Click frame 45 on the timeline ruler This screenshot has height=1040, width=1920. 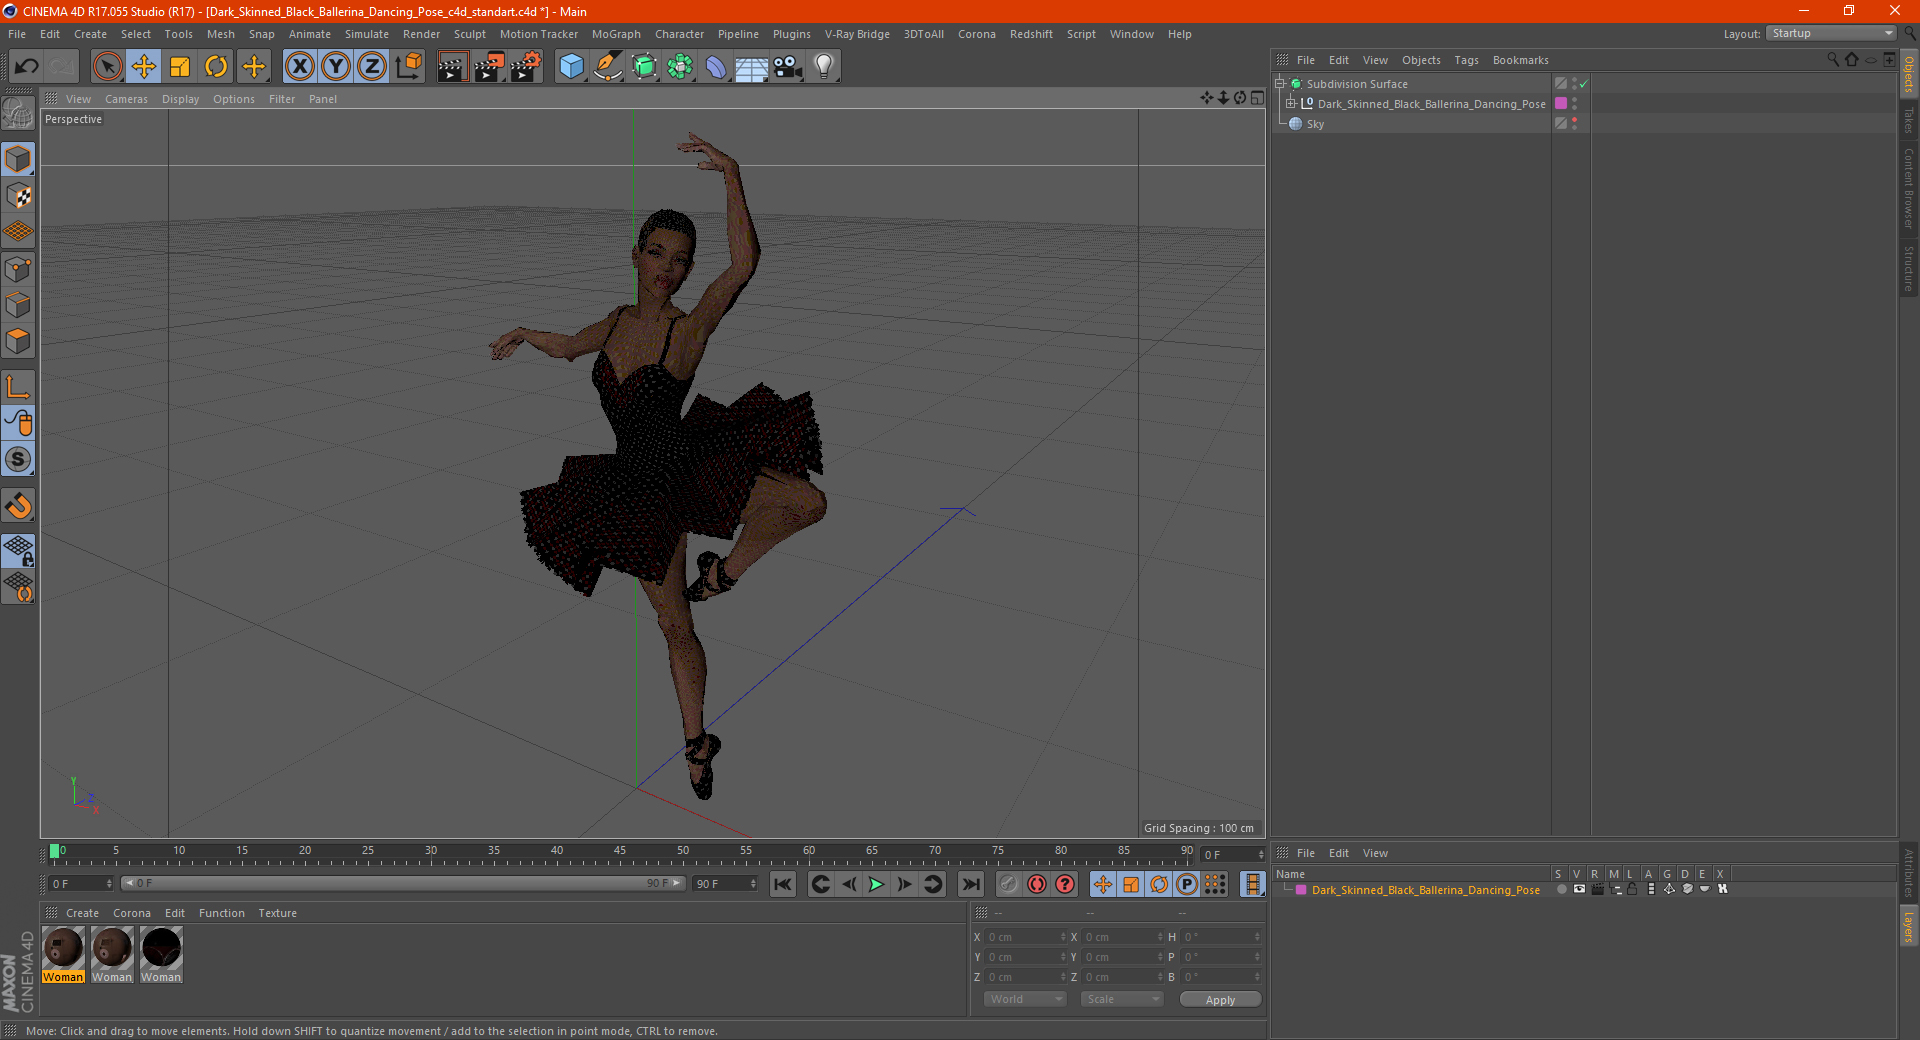620,852
